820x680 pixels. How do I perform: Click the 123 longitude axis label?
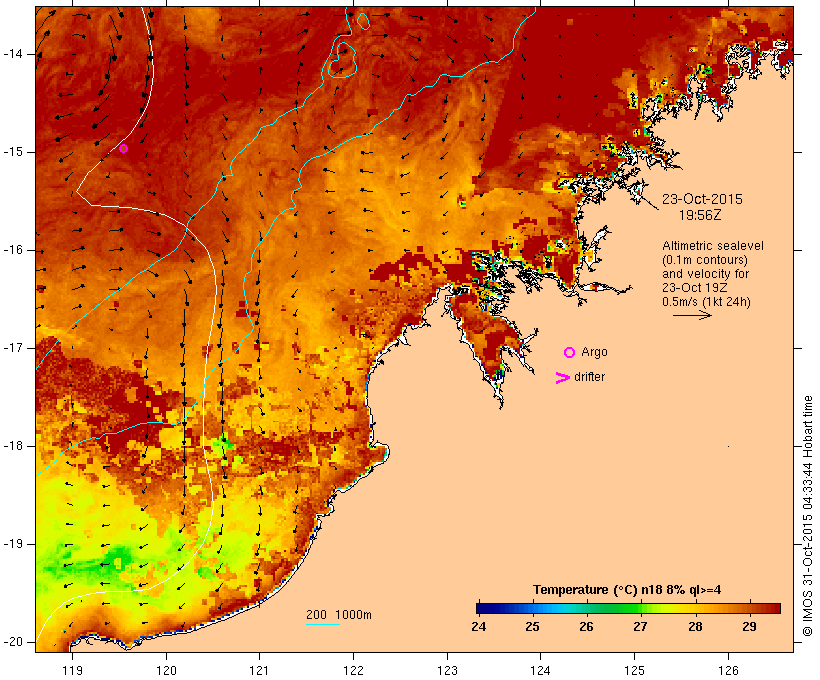point(447,671)
